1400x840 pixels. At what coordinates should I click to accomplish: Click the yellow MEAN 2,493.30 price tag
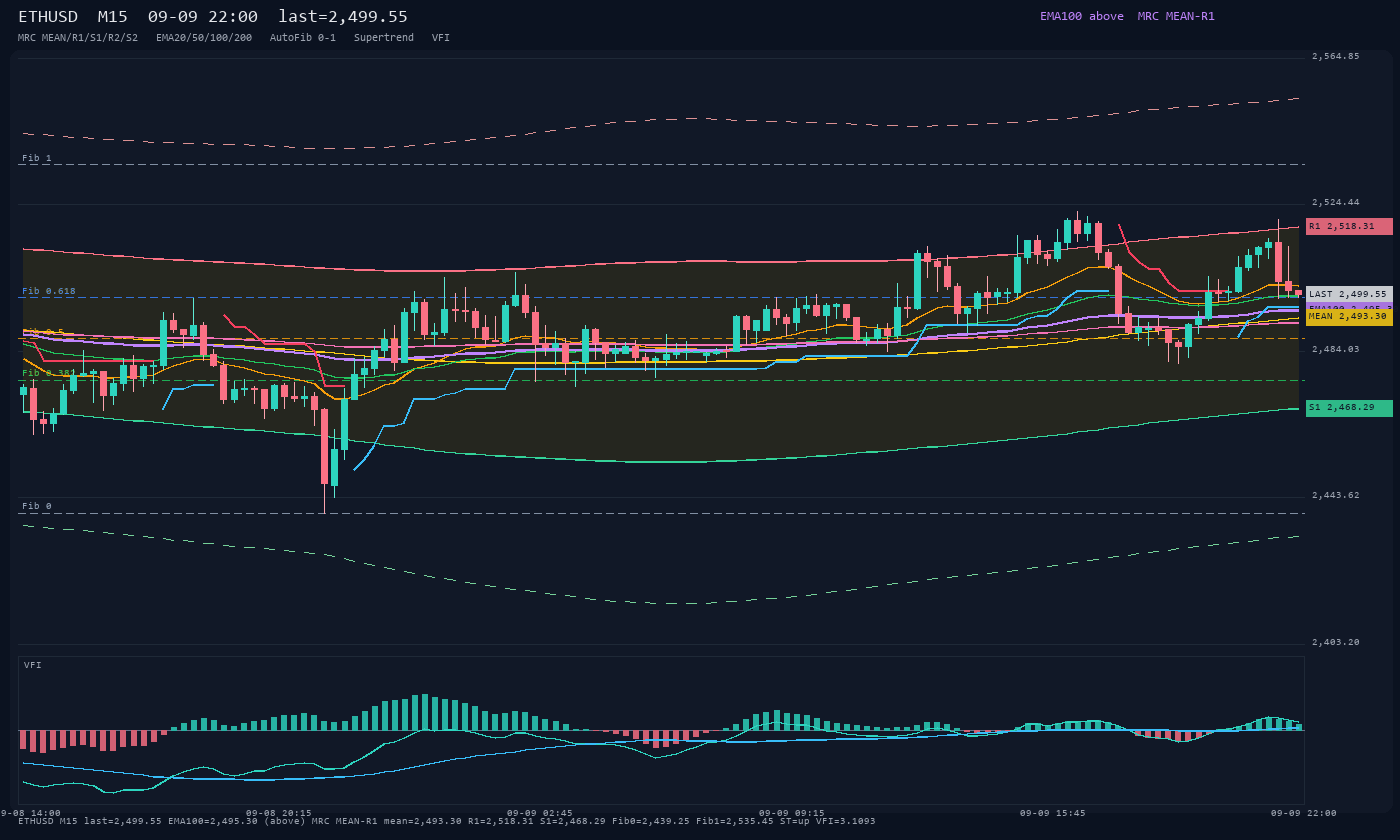tap(1349, 316)
